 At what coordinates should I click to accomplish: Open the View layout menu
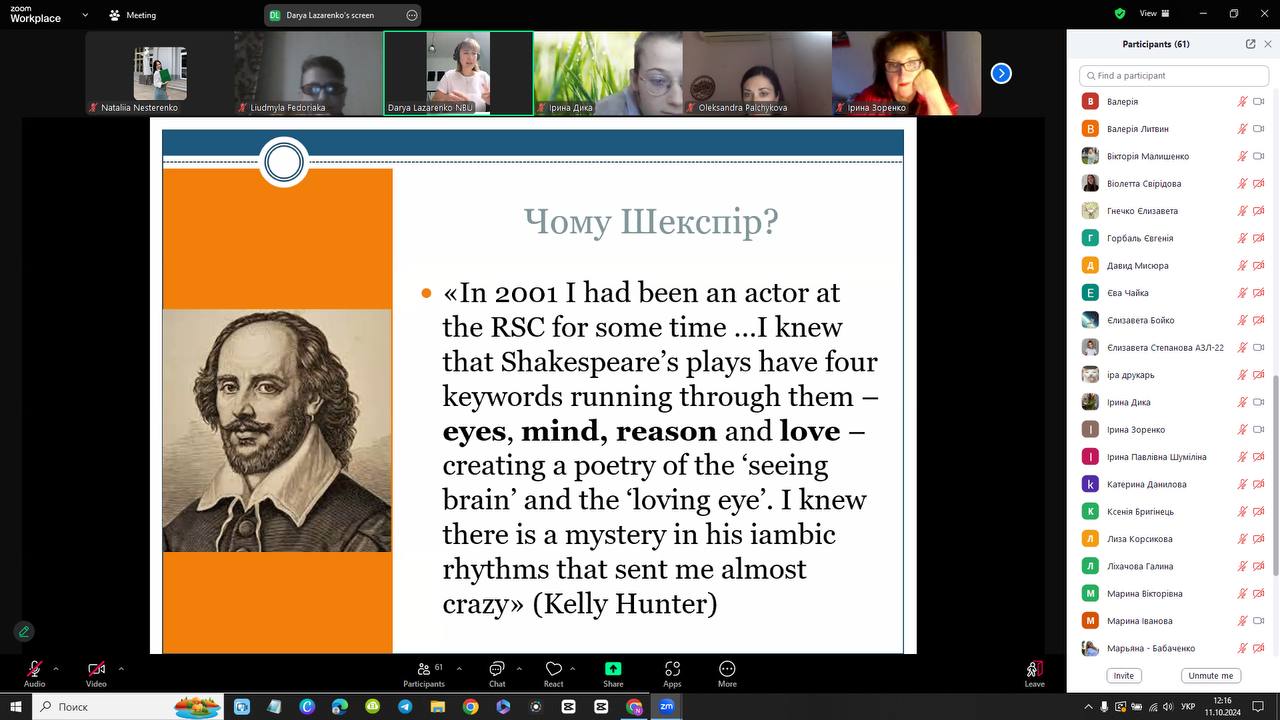[x=1155, y=14]
